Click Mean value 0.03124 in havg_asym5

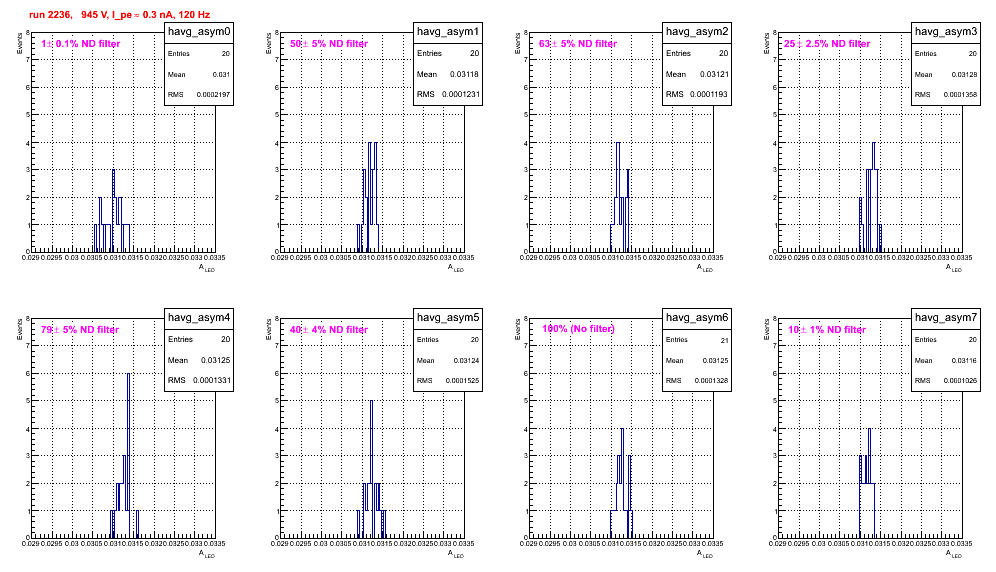click(466, 360)
